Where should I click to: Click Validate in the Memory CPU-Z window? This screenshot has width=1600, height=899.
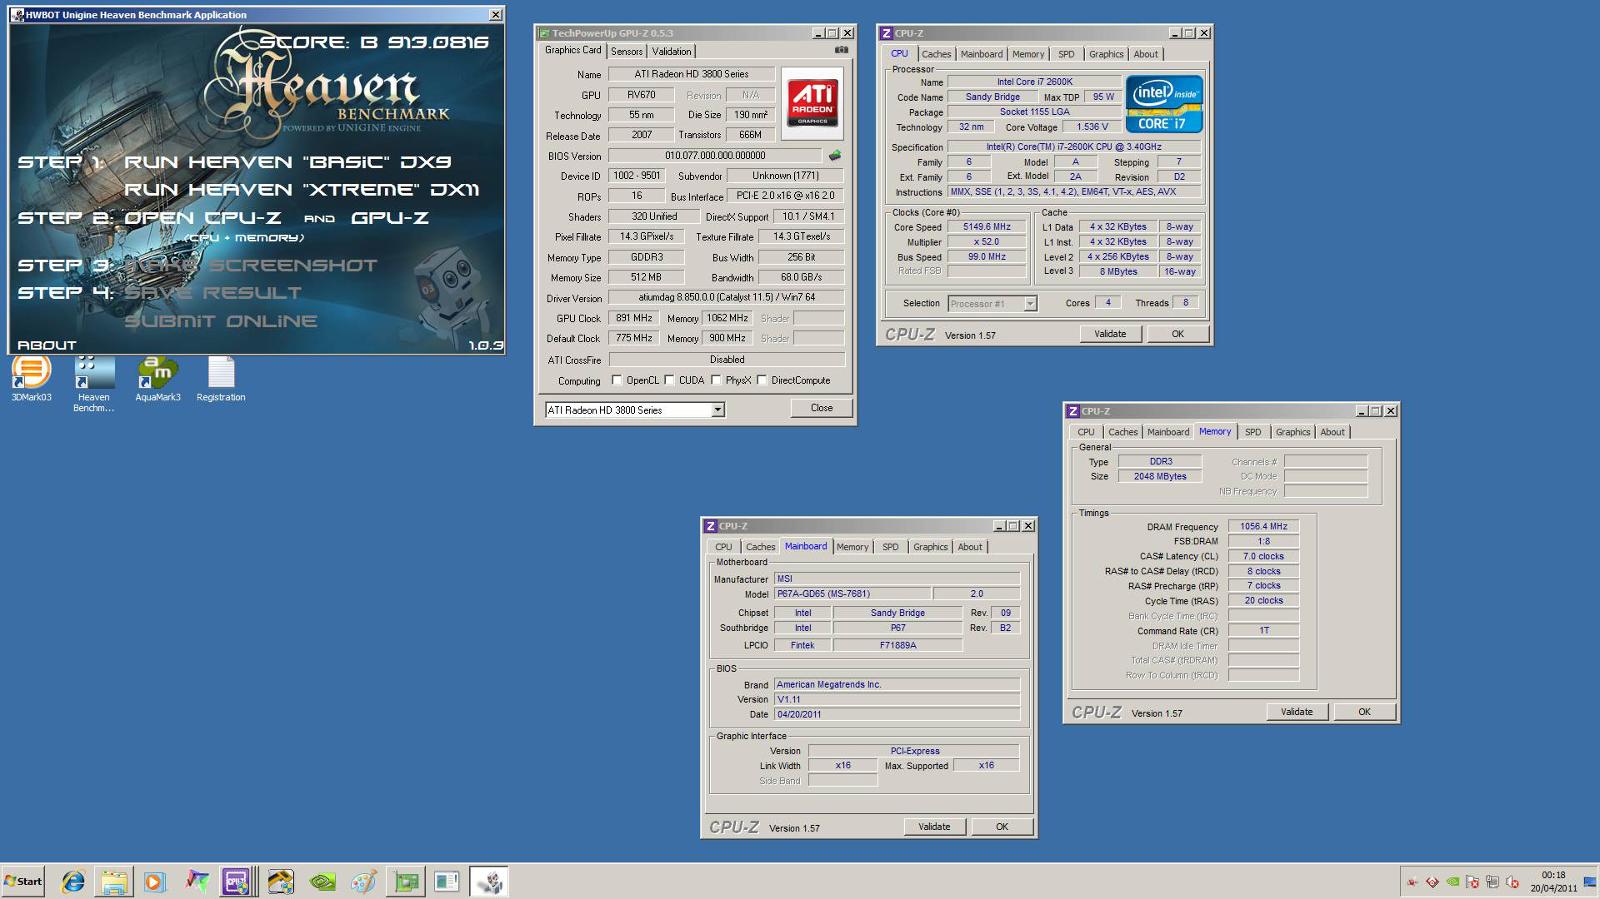pos(1296,712)
